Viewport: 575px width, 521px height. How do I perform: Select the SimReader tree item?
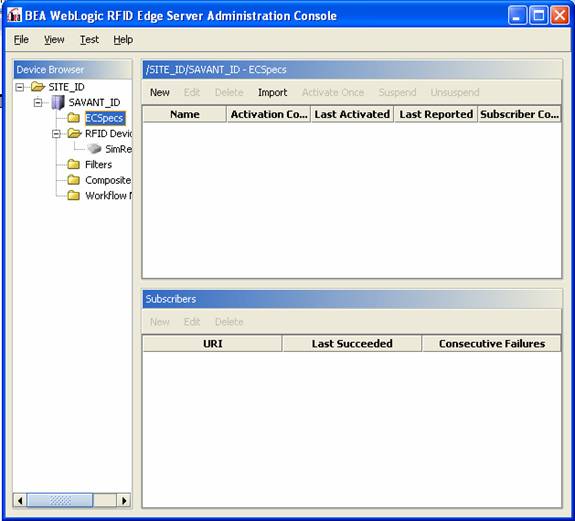click(x=118, y=149)
